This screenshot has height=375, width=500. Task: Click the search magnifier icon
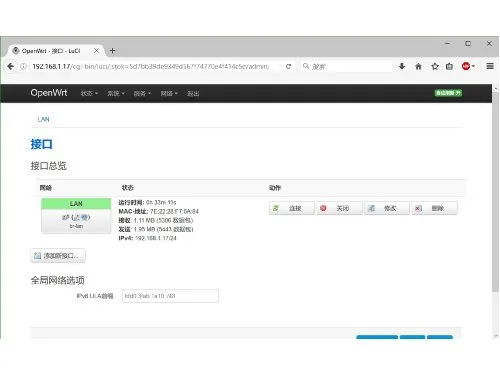click(x=306, y=66)
